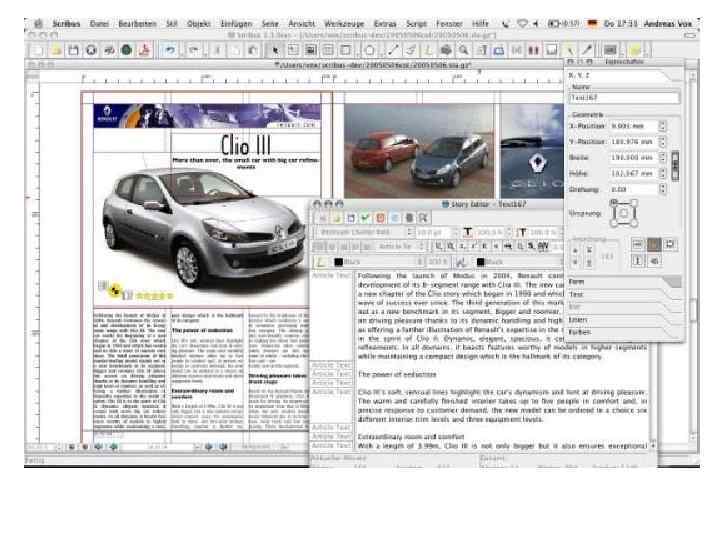Select the Insert Image Frame tool
This screenshot has height=540, width=720.
tap(310, 50)
